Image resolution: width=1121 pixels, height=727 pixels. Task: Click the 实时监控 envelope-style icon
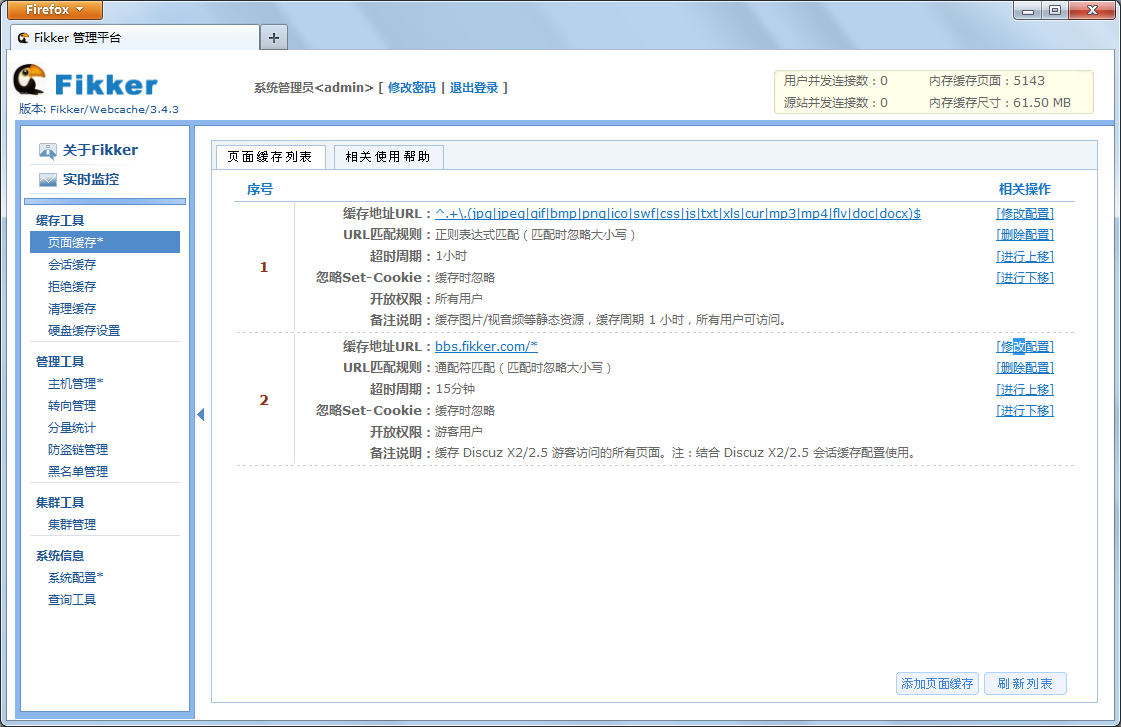click(47, 179)
